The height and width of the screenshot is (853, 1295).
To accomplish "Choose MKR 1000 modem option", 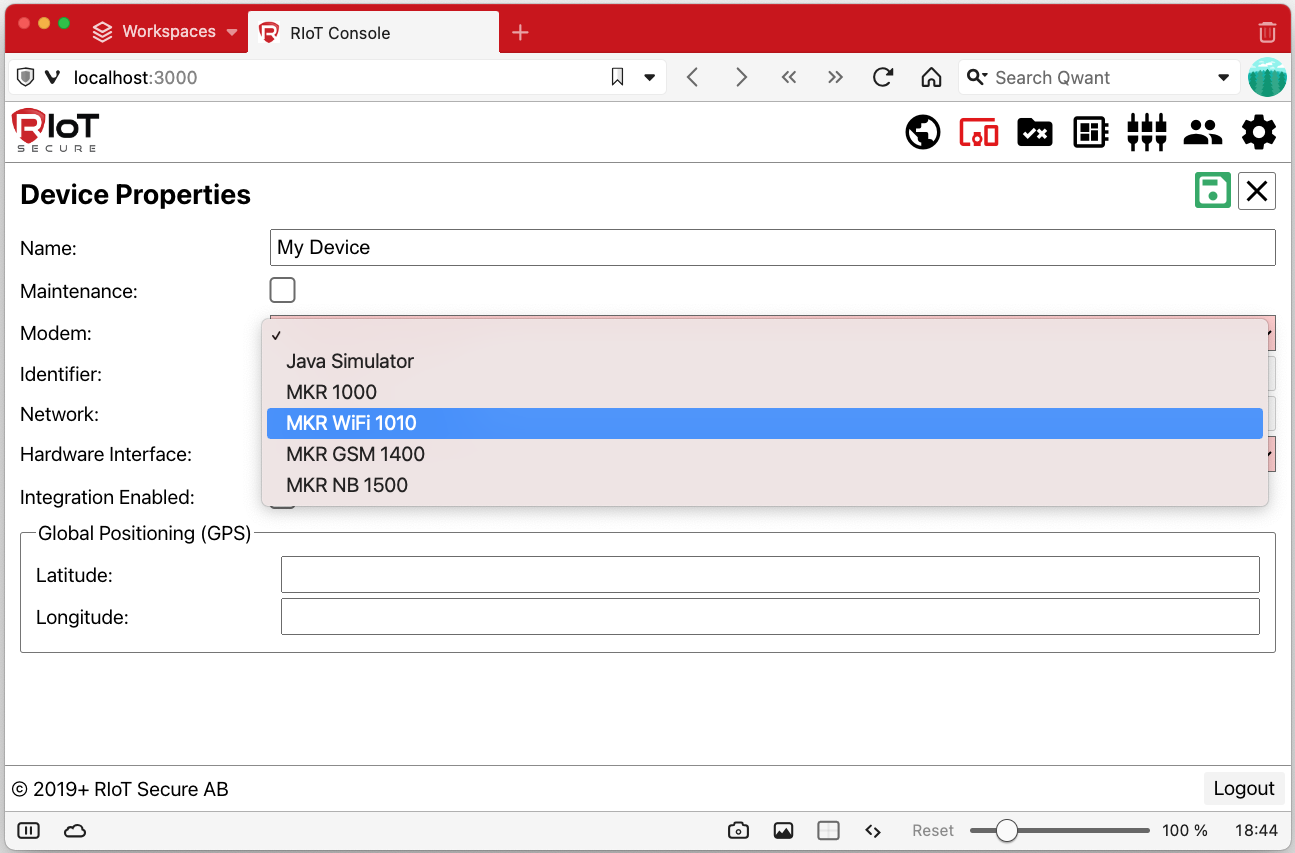I will [331, 392].
